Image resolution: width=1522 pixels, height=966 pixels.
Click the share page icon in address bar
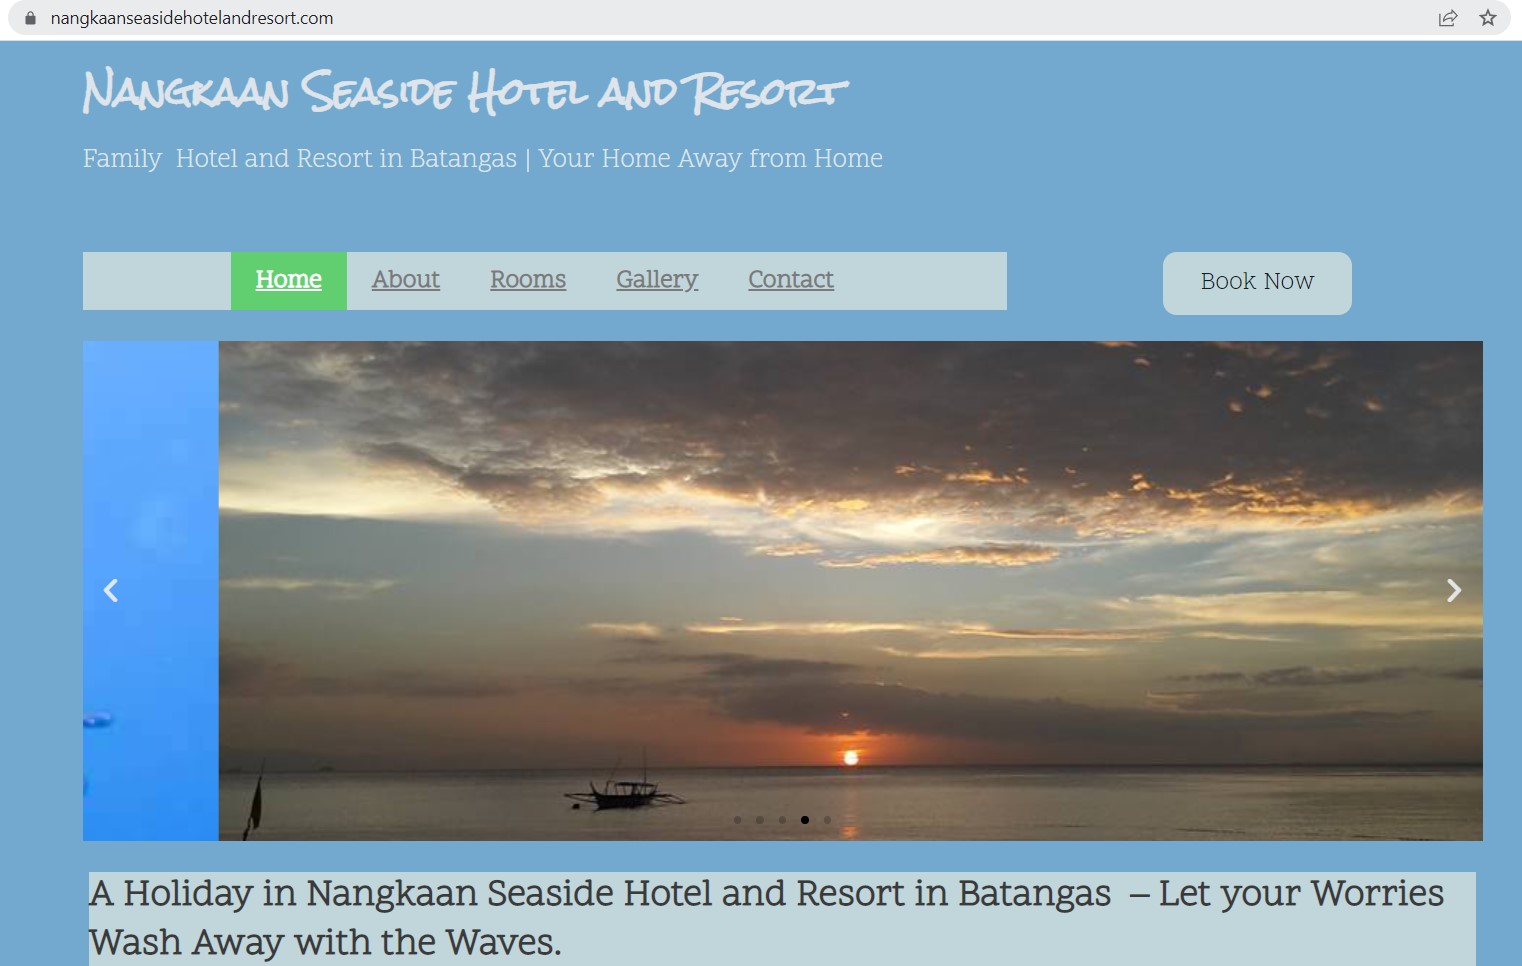point(1447,18)
